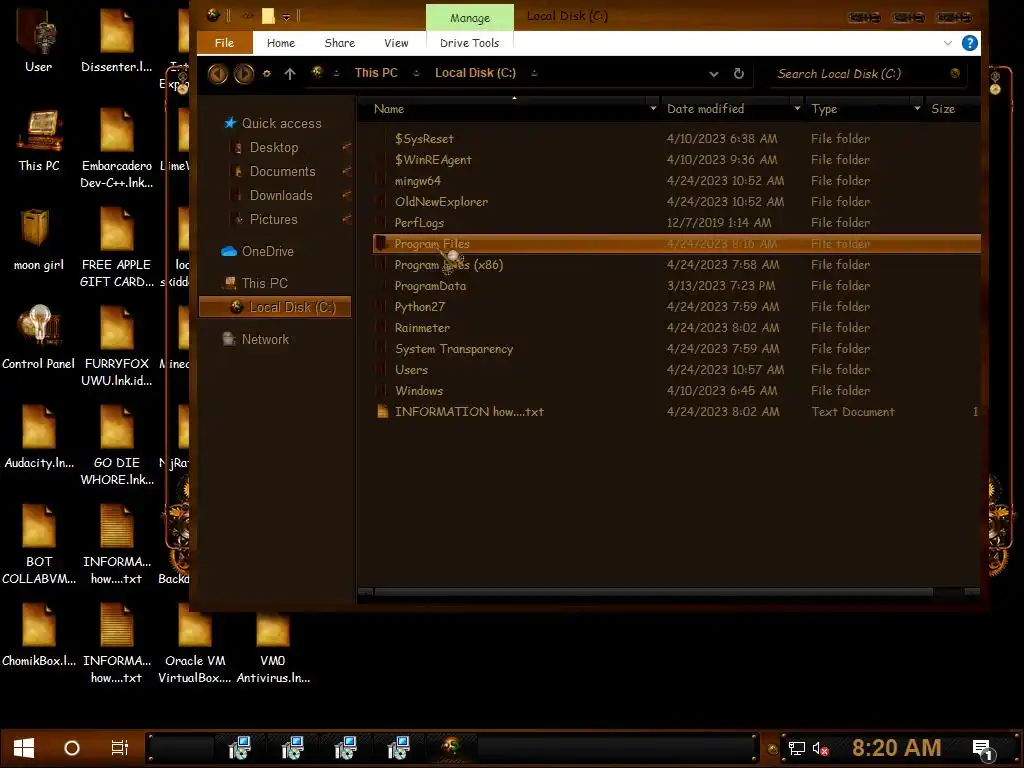Open quick access toolbar customize dropdown
Viewport: 1024px width, 768px height.
pyautogui.click(x=286, y=16)
